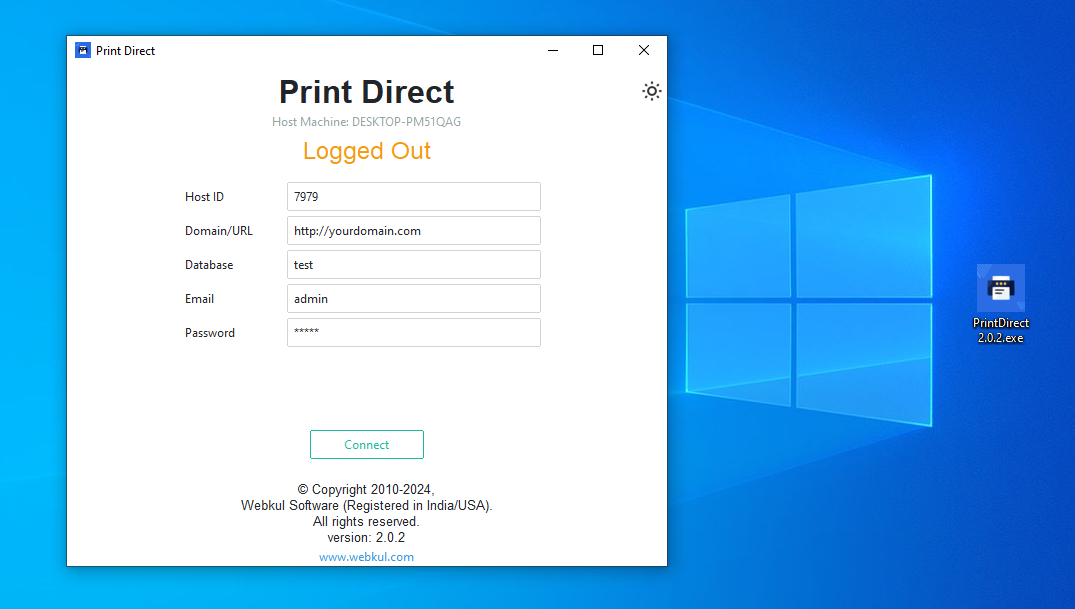Image resolution: width=1075 pixels, height=609 pixels.
Task: Click the '© Copyright 2010-2024,' text
Action: coord(366,490)
